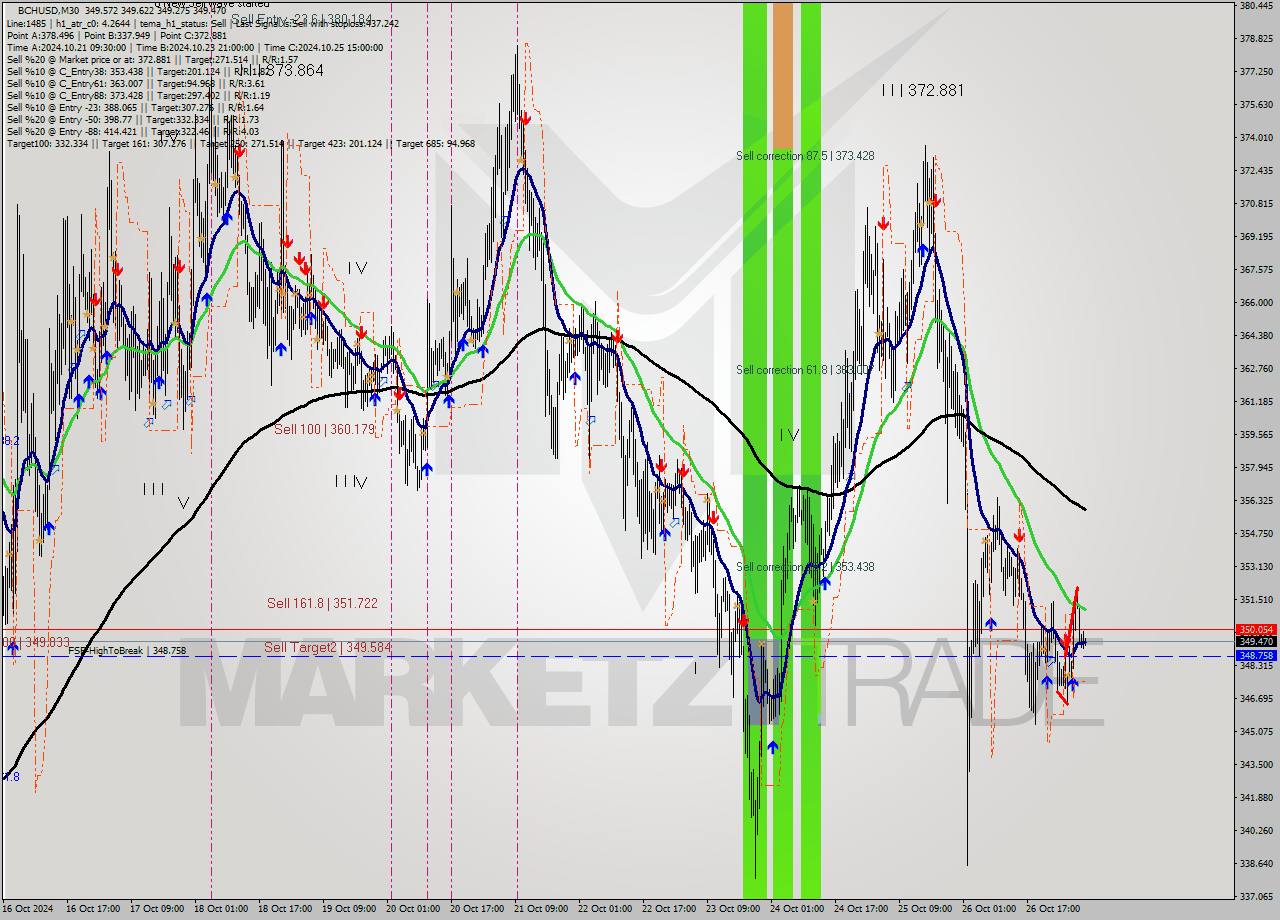1280x920 pixels.
Task: Select 'Sell correction 38.2 | 353.438' label
Action: 805,567
